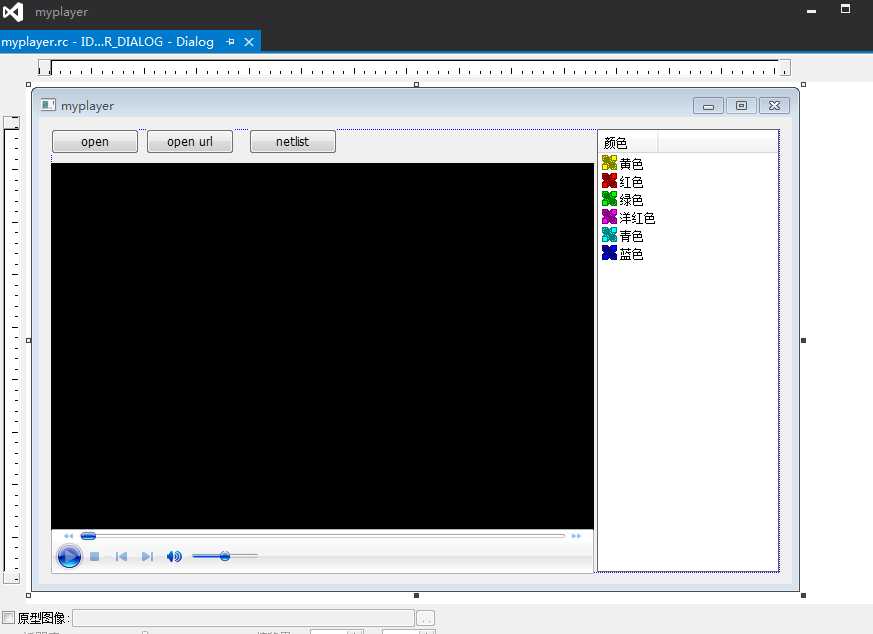Mute the player via speaker icon

(174, 556)
